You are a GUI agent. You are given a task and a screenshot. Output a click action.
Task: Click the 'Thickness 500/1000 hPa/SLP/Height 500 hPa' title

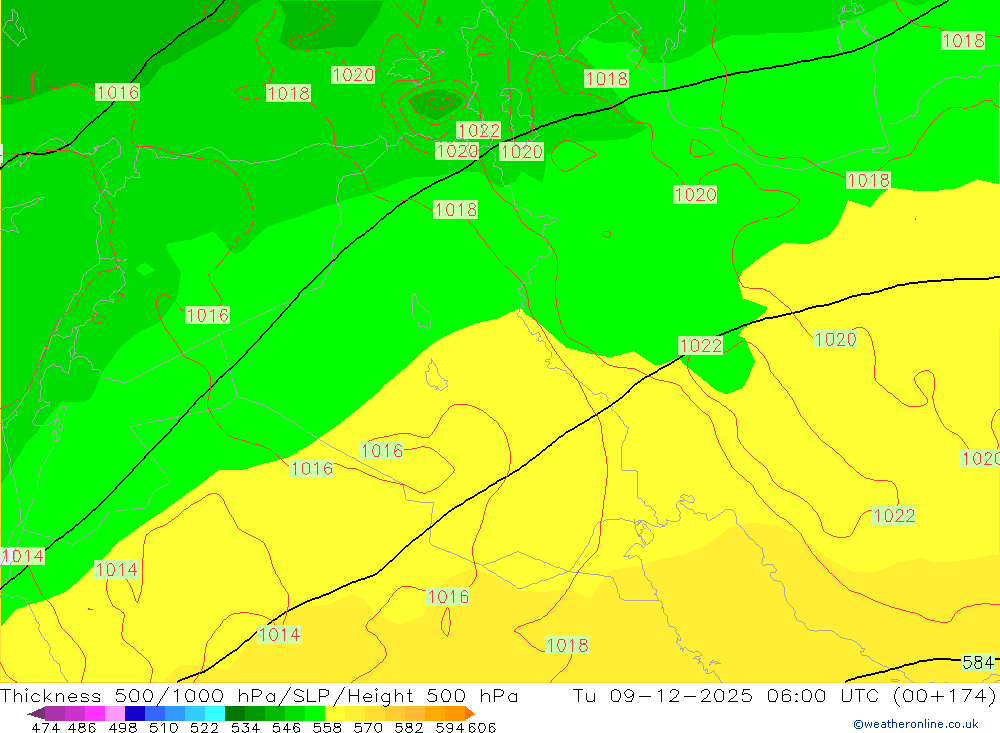(259, 695)
